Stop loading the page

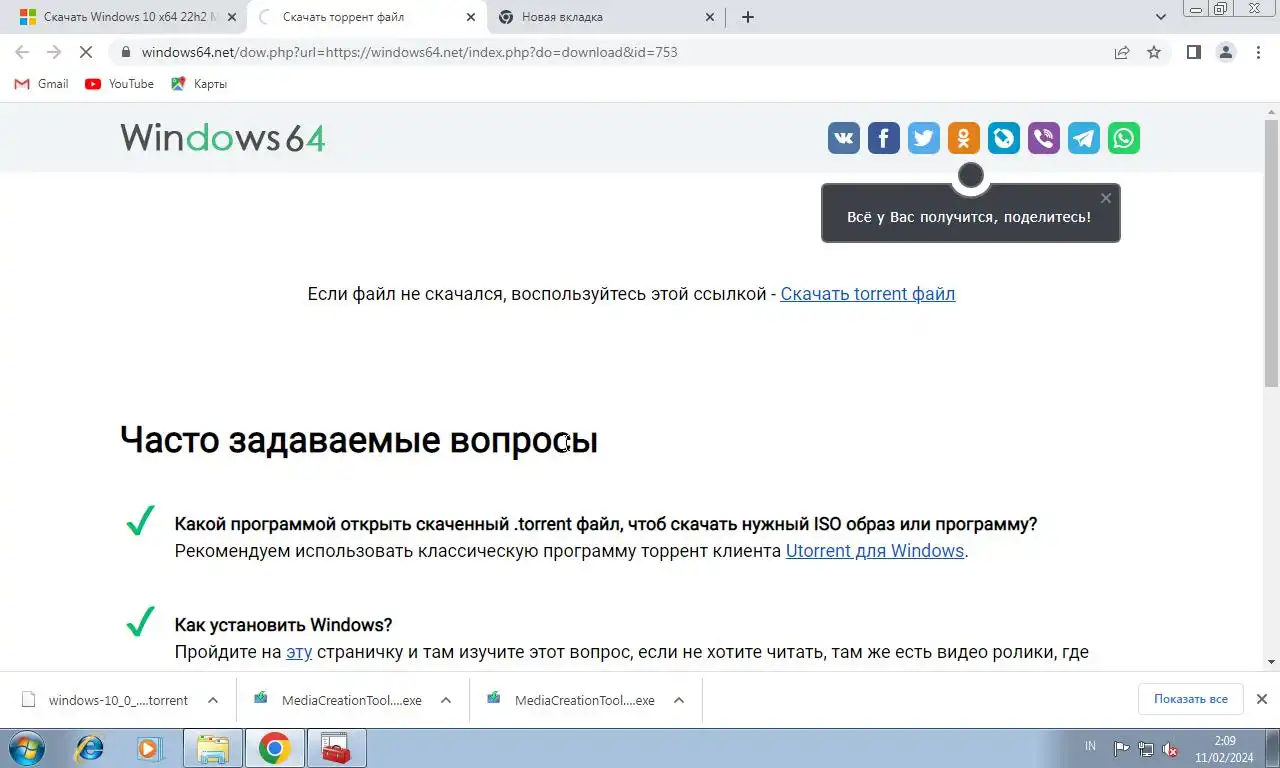pos(86,52)
